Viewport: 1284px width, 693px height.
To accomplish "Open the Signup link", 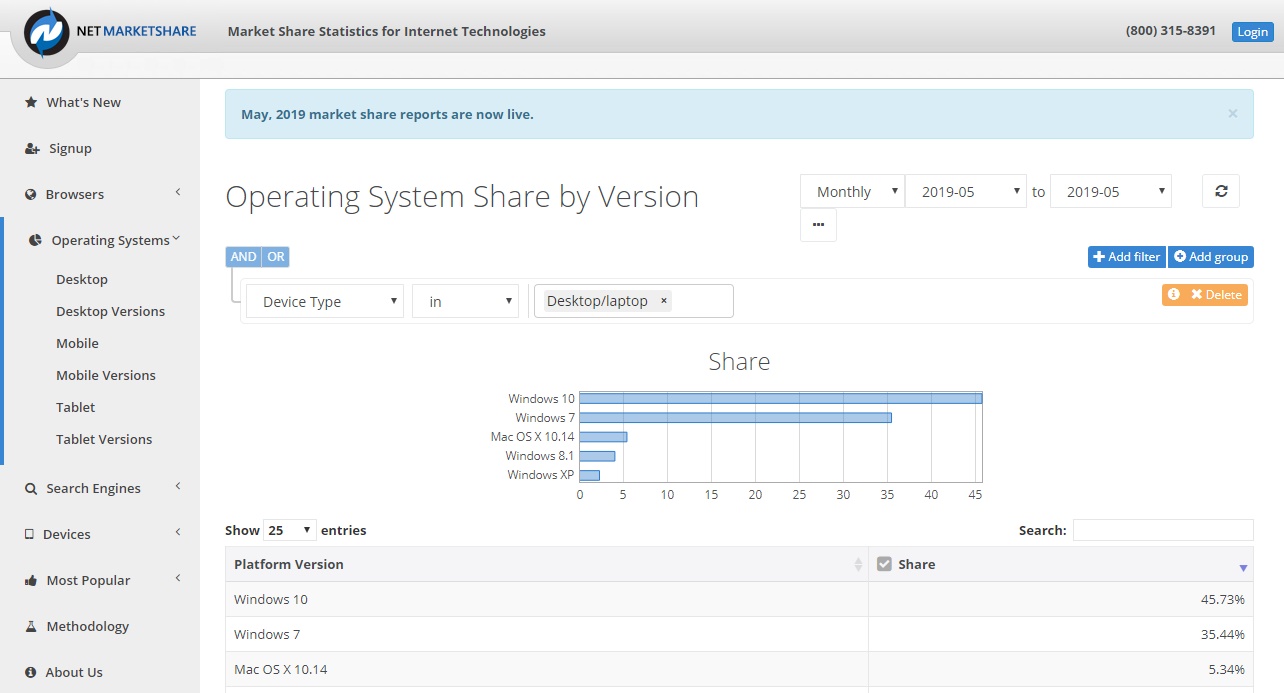I will 71,148.
